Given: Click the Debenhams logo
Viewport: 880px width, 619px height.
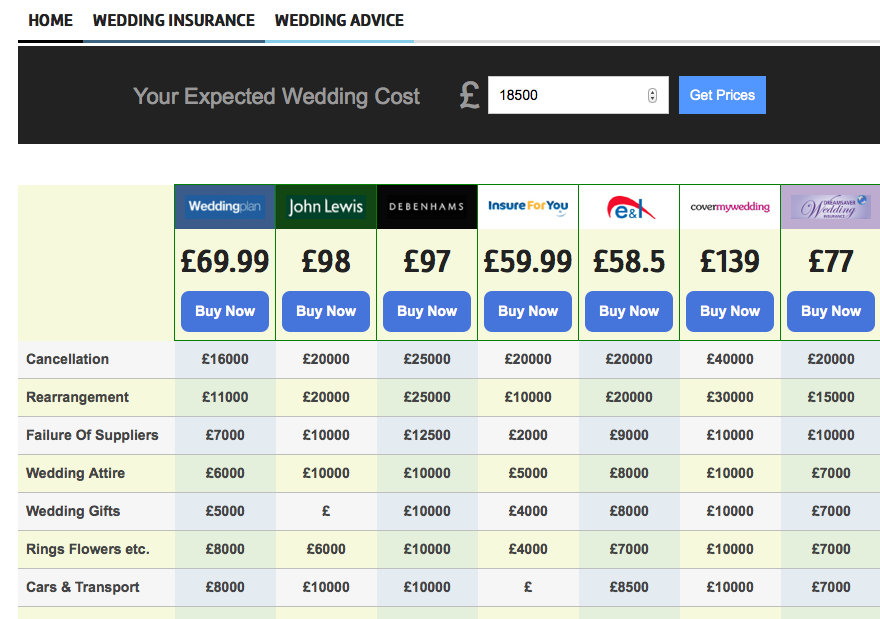Looking at the screenshot, I should 427,207.
